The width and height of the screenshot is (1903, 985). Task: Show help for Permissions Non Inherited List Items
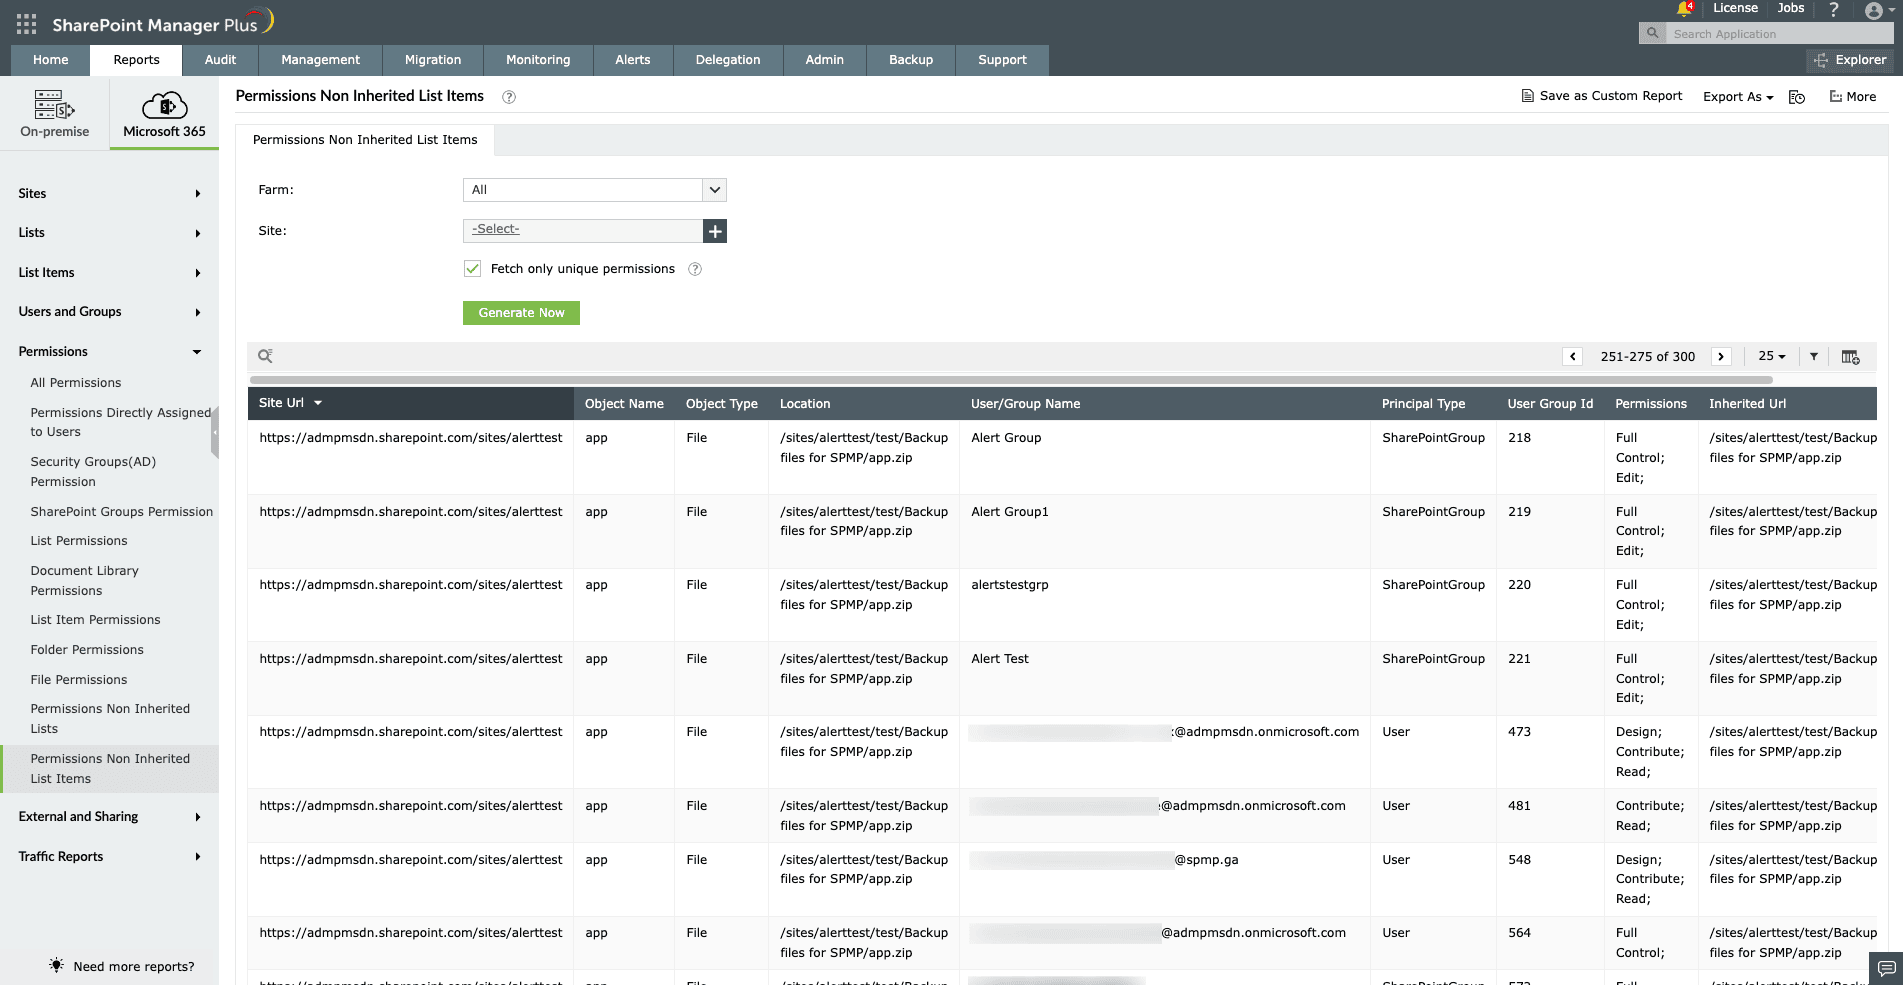coord(509,97)
